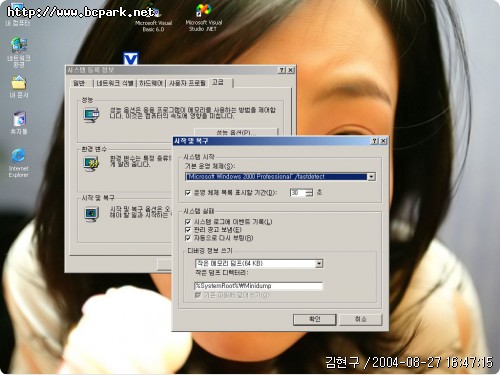Open the Microsoft Visual Basic 6.0 icon
The width and height of the screenshot is (500, 375).
[x=153, y=18]
